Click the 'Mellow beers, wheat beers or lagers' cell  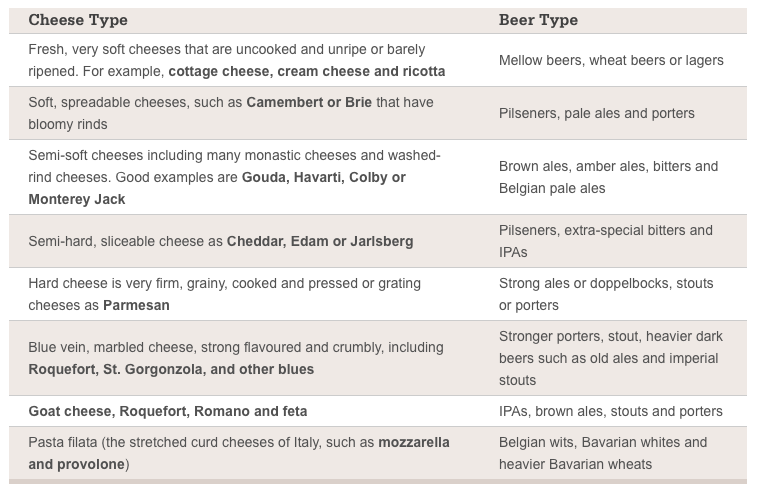(611, 60)
